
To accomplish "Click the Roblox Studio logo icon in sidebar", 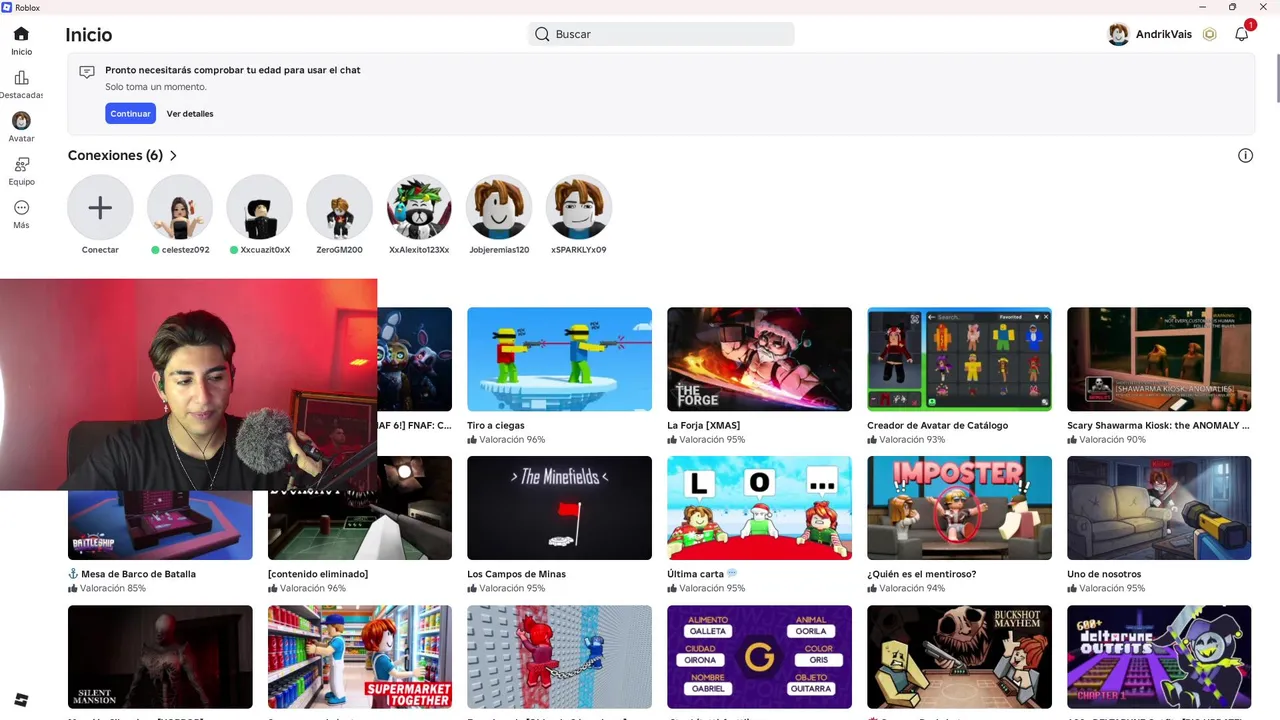I will point(21,699).
